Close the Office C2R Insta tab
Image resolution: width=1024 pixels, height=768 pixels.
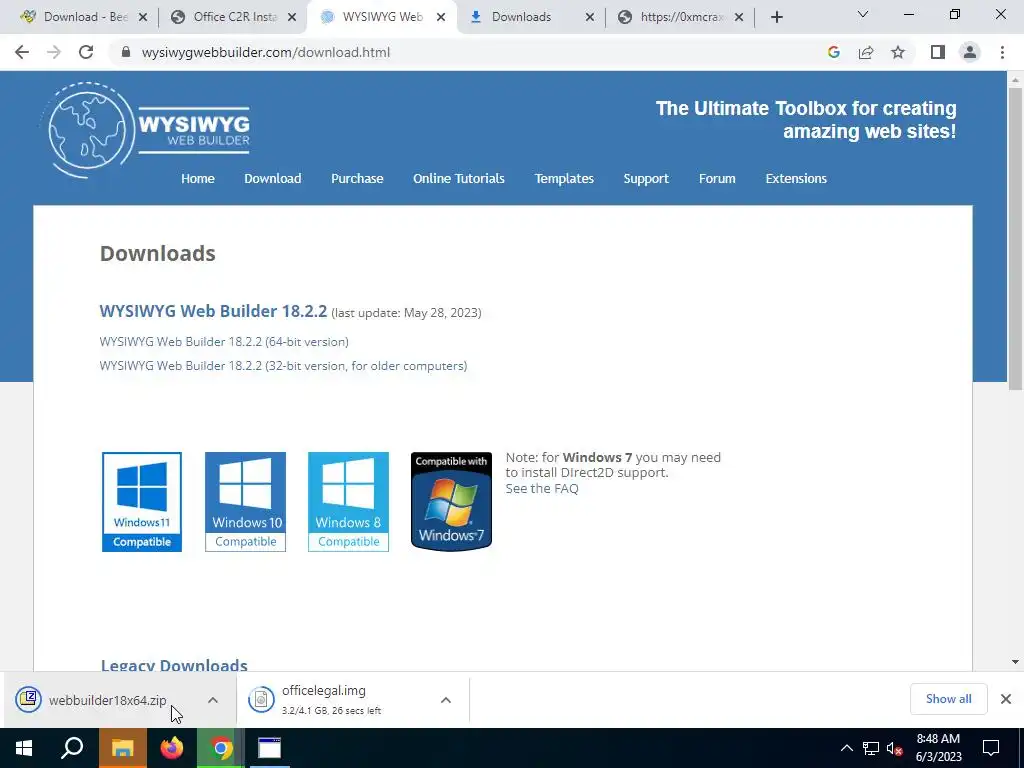pyautogui.click(x=293, y=17)
